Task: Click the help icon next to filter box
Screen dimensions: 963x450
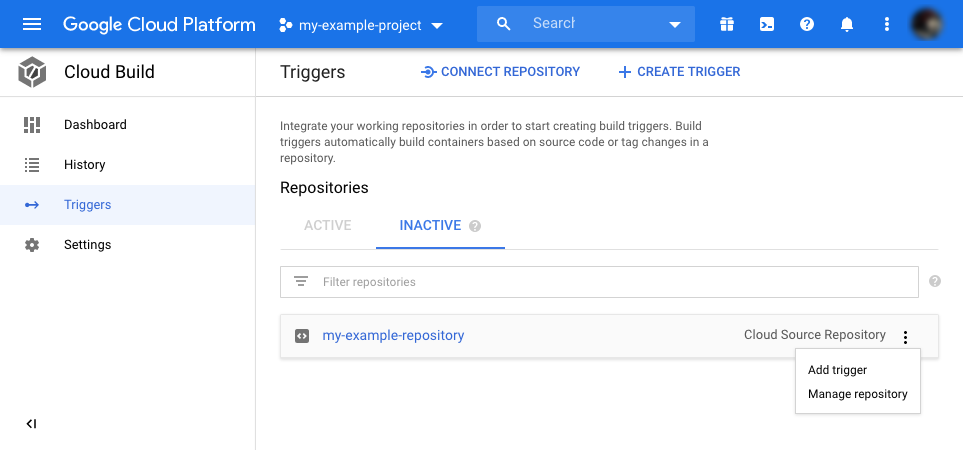Action: [x=935, y=281]
